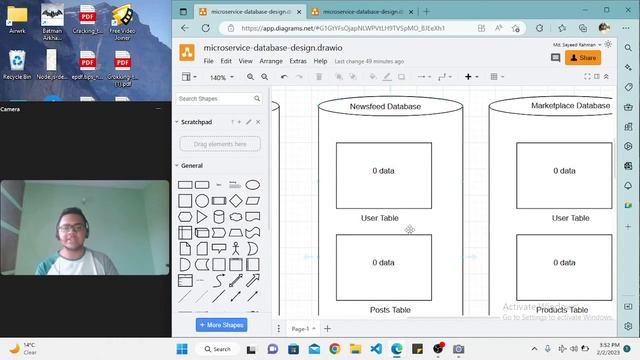Open Chrome from the taskbar
This screenshot has width=640, height=360.
(x=335, y=349)
